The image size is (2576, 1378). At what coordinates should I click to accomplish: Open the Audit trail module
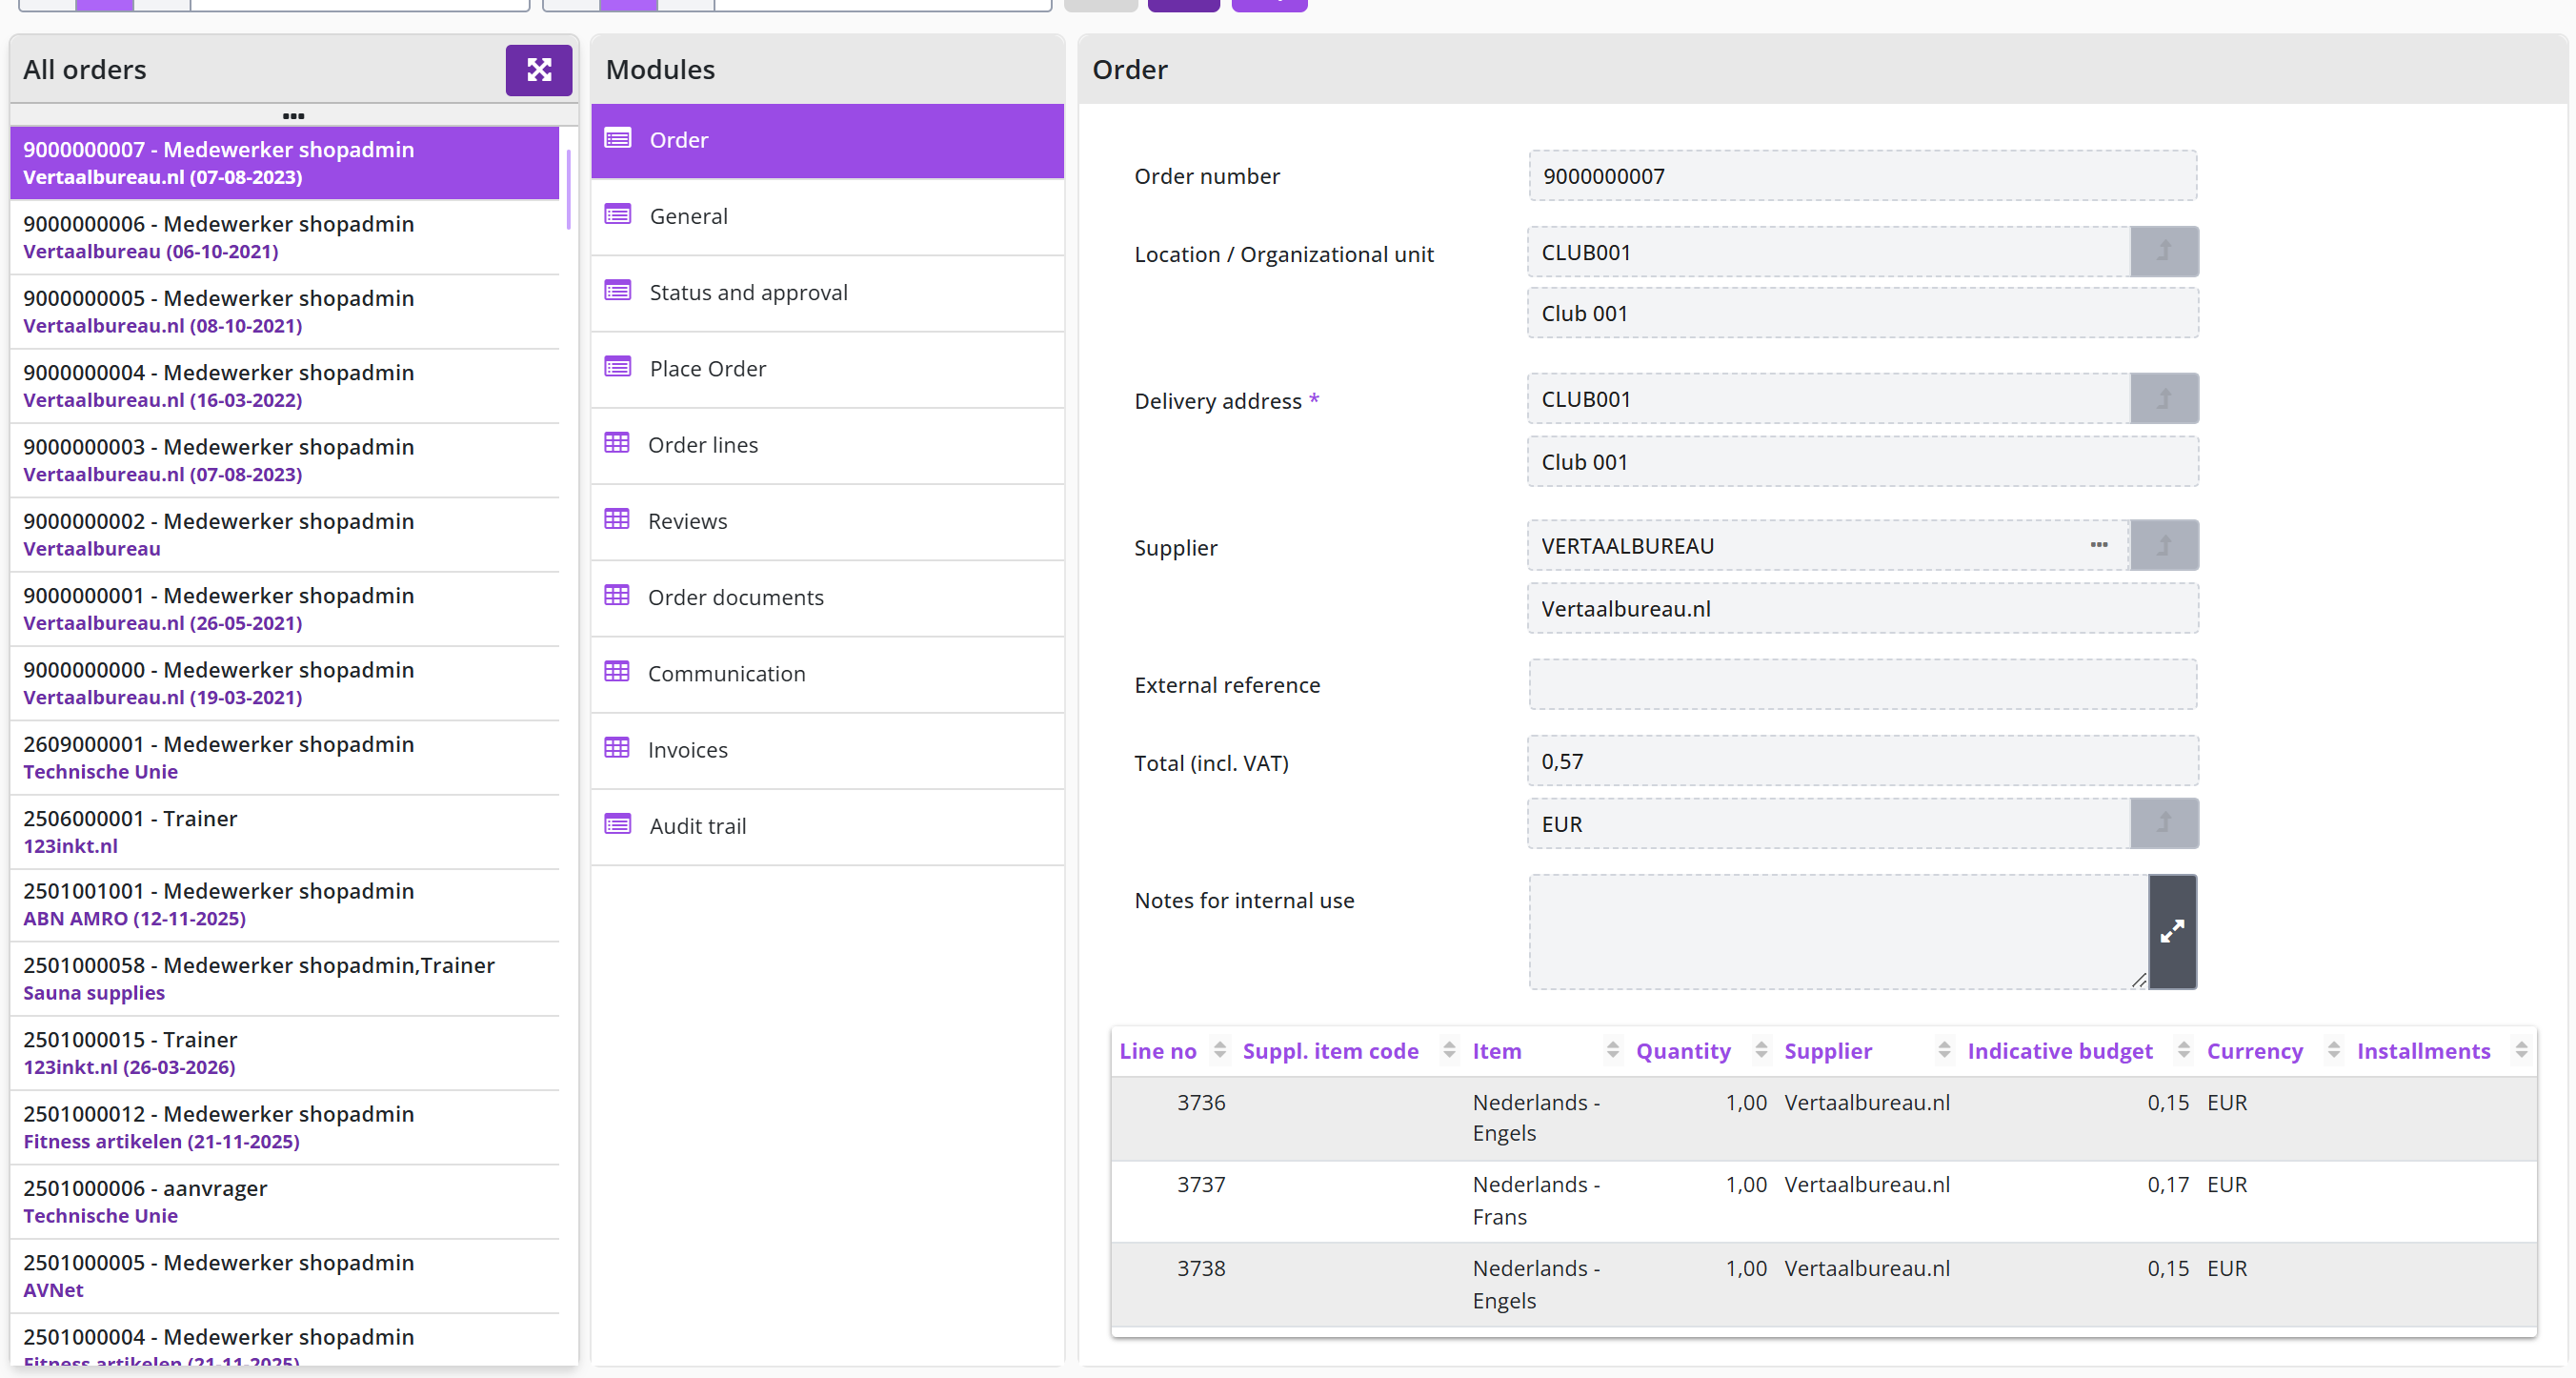click(x=827, y=826)
